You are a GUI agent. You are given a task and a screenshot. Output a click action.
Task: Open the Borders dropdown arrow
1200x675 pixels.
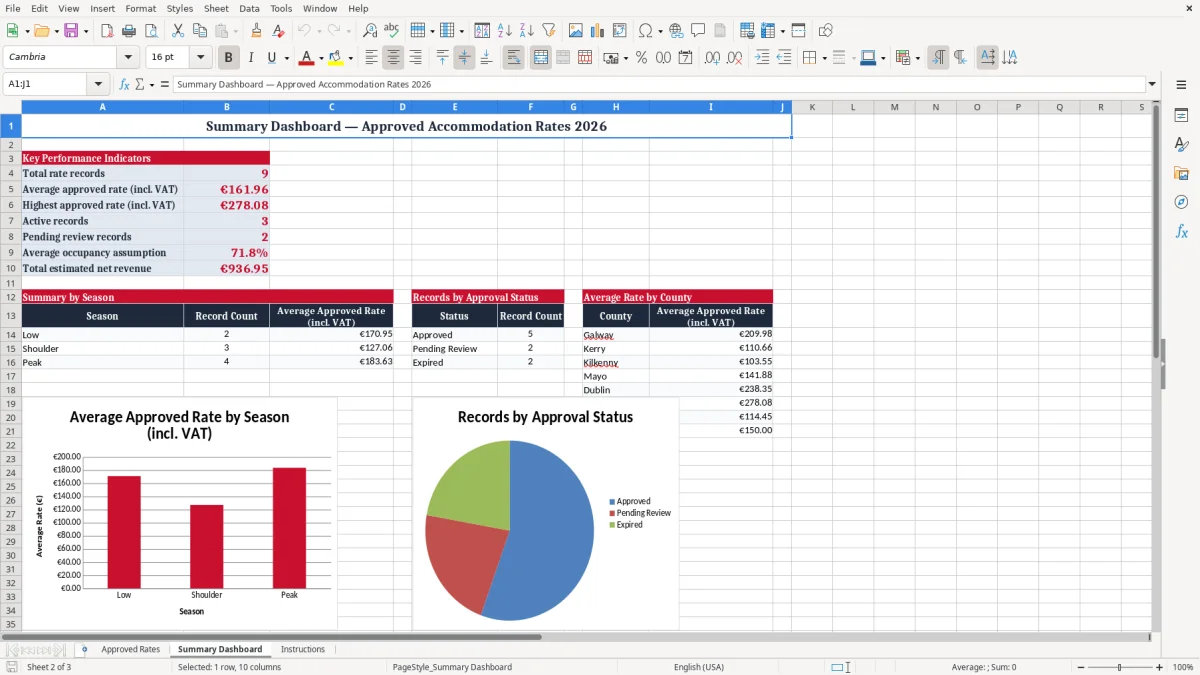pyautogui.click(x=826, y=58)
